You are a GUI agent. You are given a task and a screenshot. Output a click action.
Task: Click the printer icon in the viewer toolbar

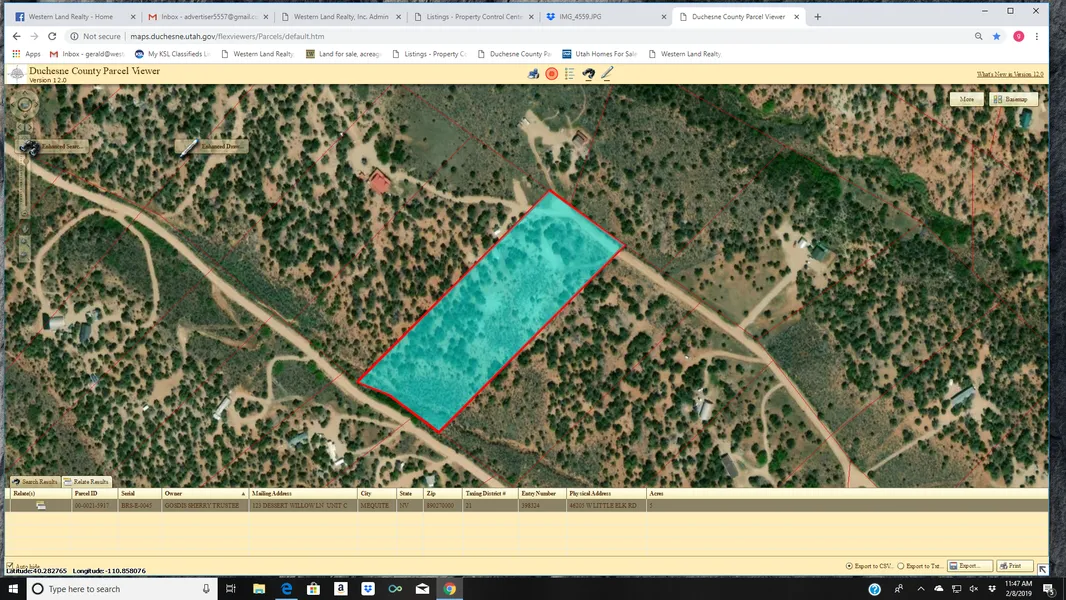pyautogui.click(x=533, y=73)
